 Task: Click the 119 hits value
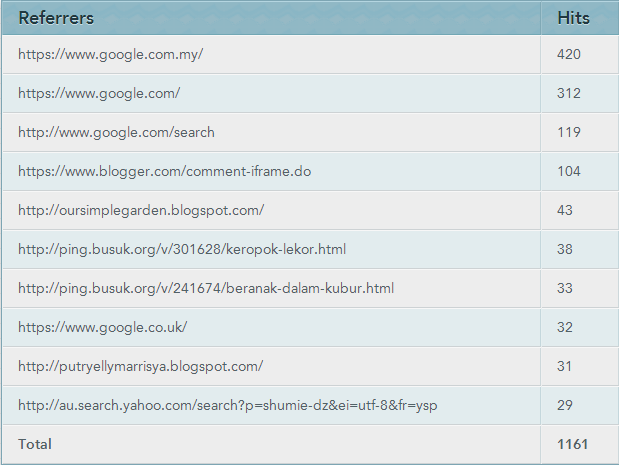point(569,132)
